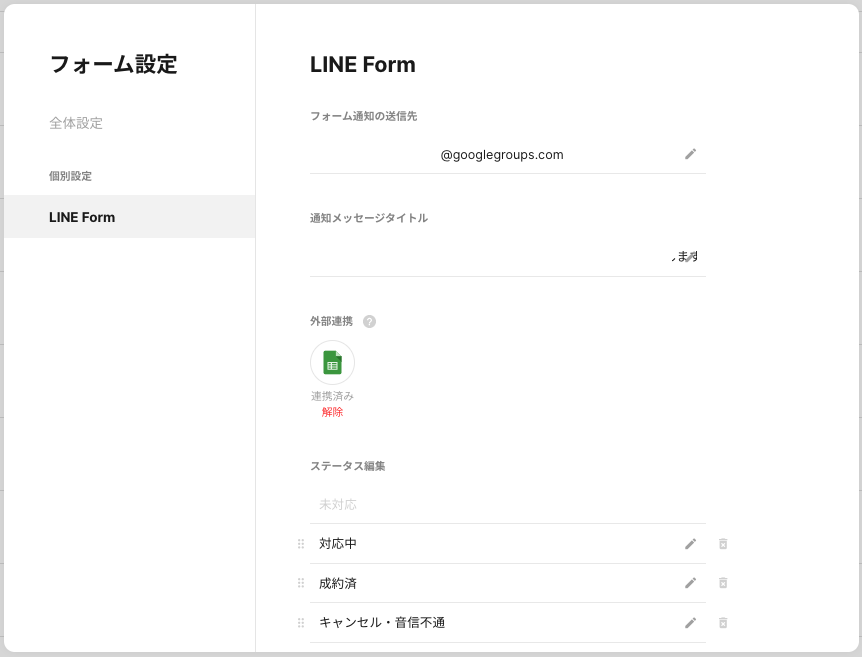Click the フォーム通知の送信先 label
Image resolution: width=862 pixels, height=657 pixels.
[x=363, y=116]
